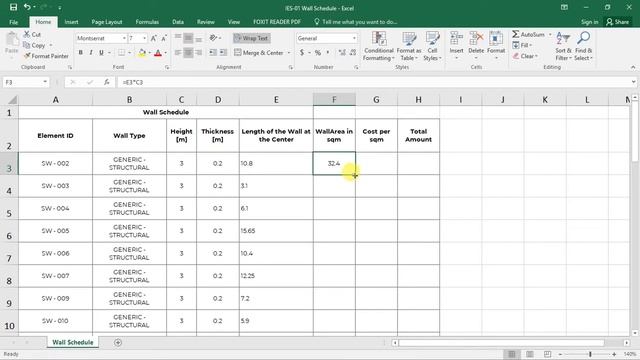Viewport: 640px width, 360px height.
Task: Toggle bold formatting
Action: coord(80,53)
